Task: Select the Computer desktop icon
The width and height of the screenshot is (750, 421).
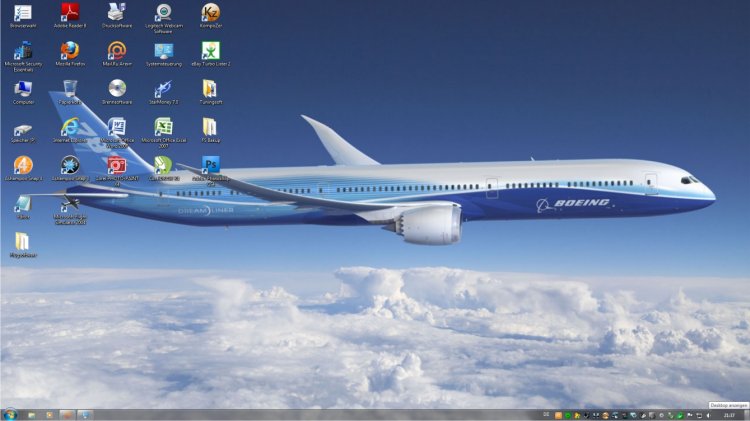Action: point(23,92)
